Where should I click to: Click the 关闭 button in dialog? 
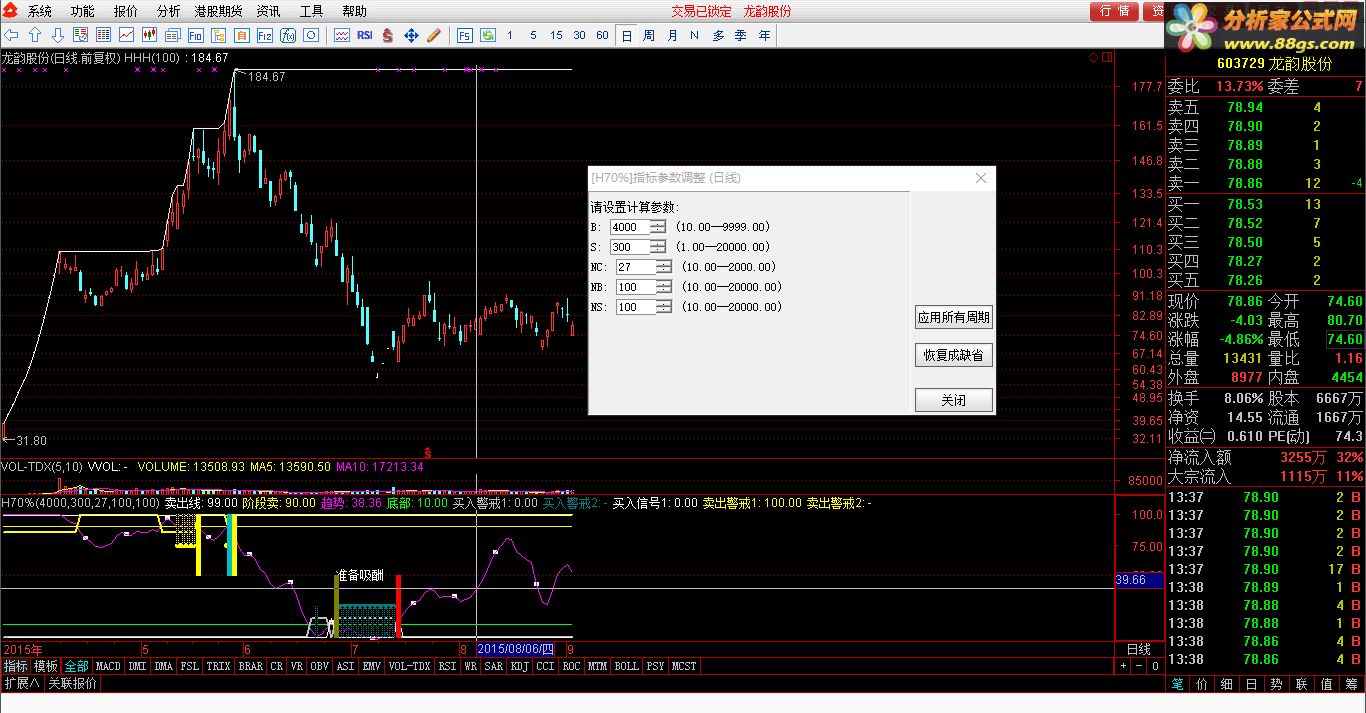click(x=954, y=400)
